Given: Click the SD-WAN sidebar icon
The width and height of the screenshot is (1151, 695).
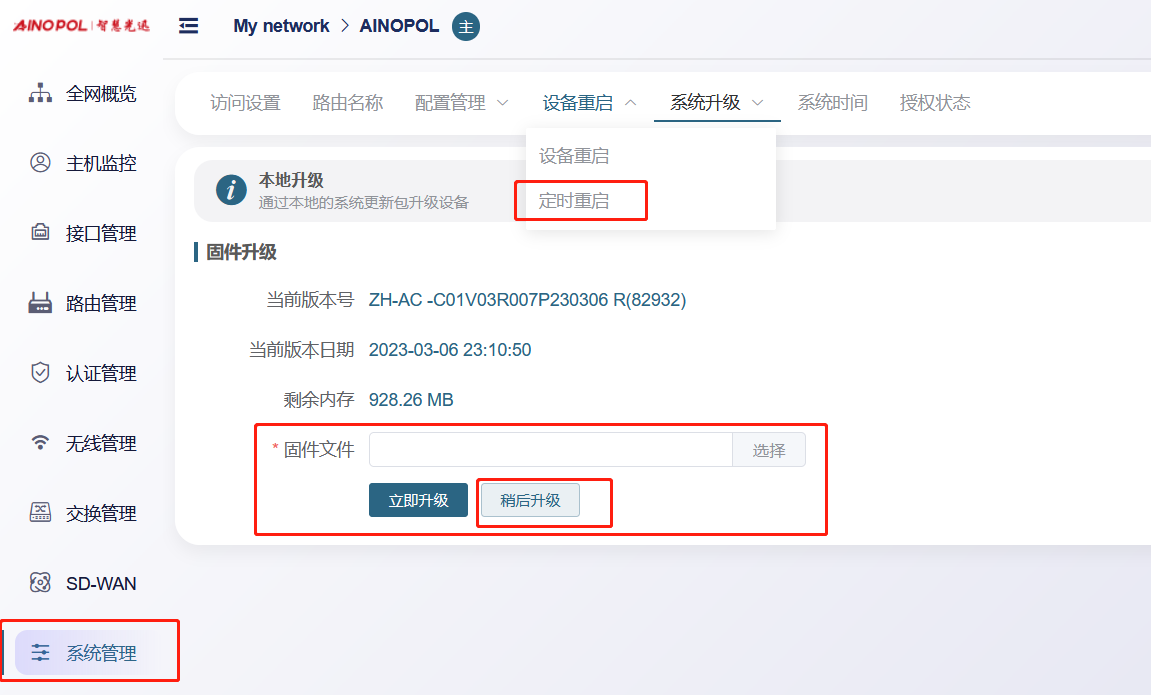Looking at the screenshot, I should pyautogui.click(x=40, y=583).
